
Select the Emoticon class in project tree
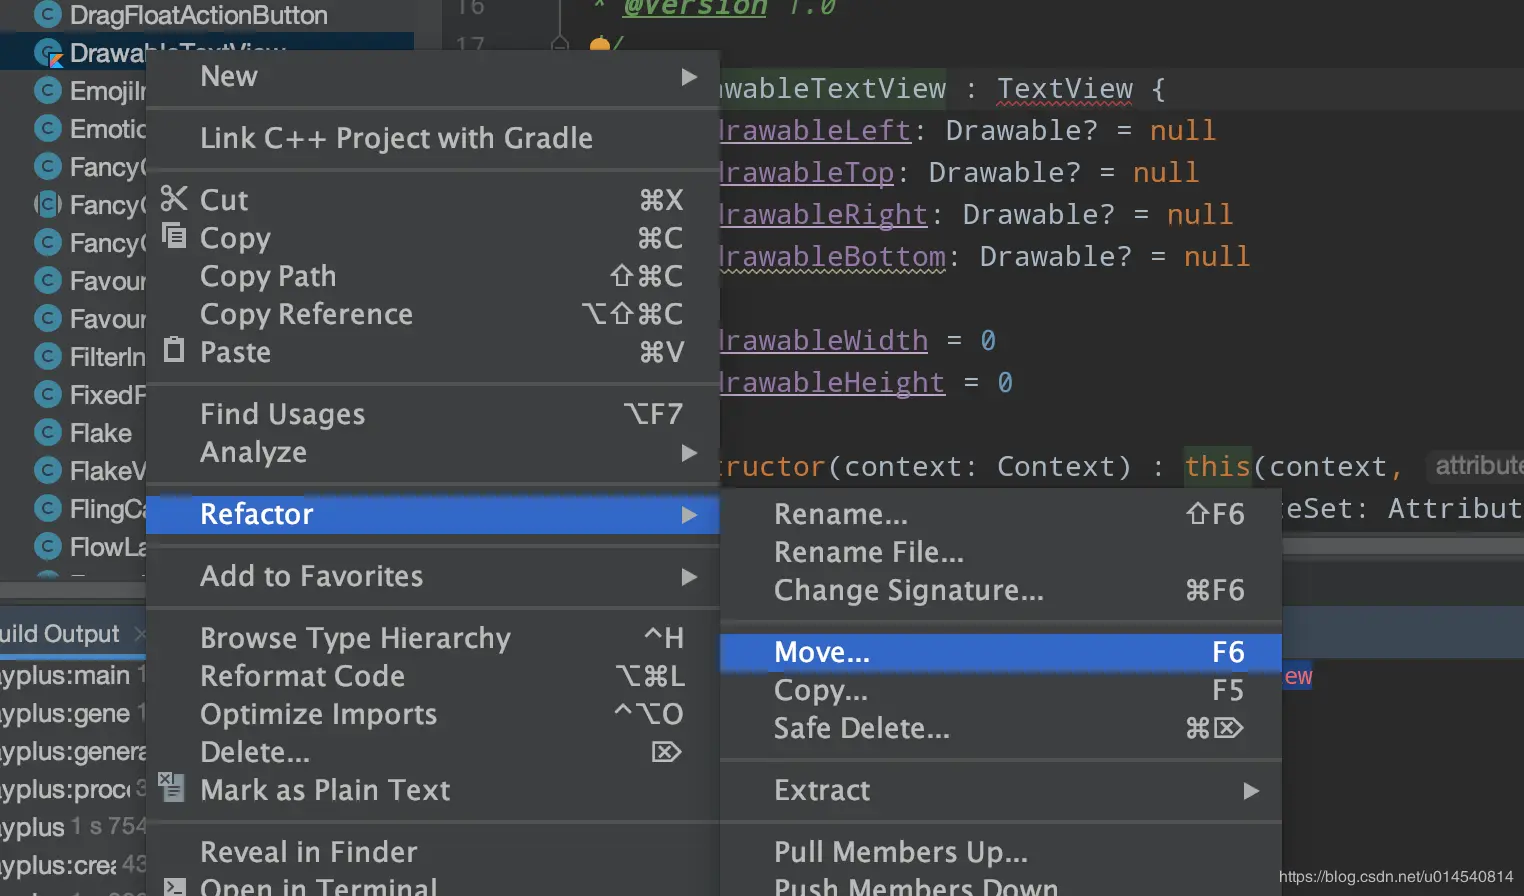(x=107, y=129)
